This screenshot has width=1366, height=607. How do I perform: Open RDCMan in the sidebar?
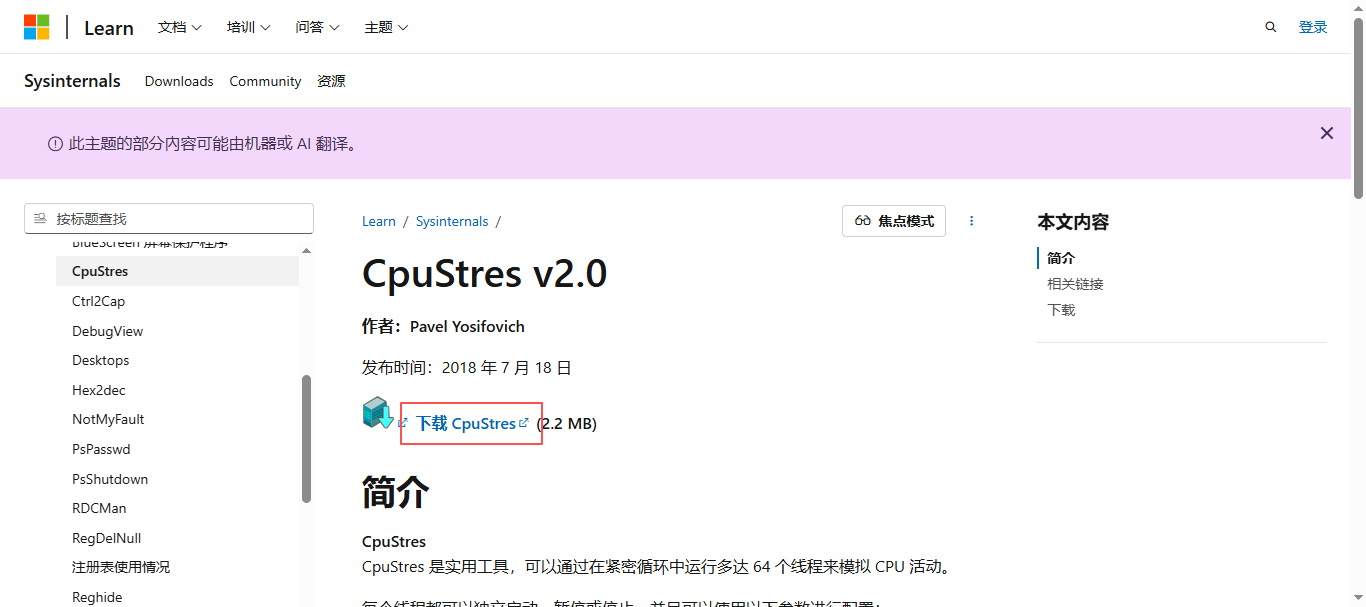click(99, 508)
